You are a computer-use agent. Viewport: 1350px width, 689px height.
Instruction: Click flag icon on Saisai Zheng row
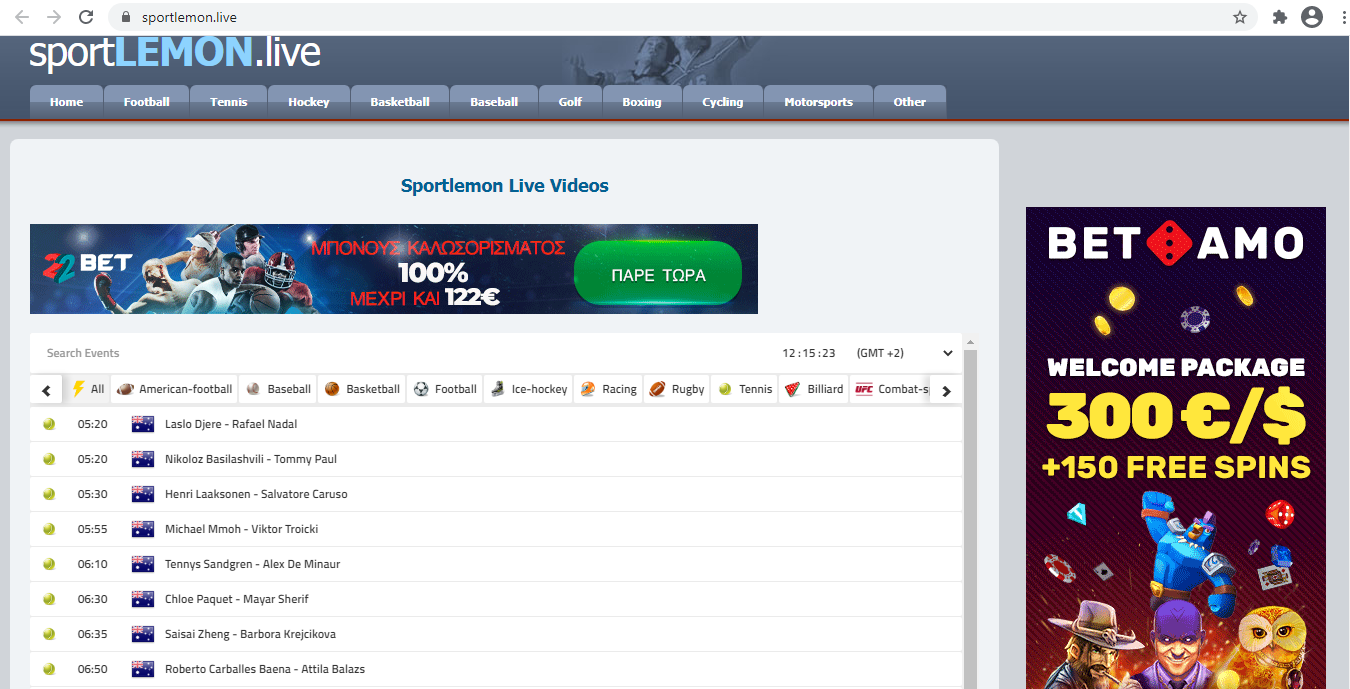[143, 634]
